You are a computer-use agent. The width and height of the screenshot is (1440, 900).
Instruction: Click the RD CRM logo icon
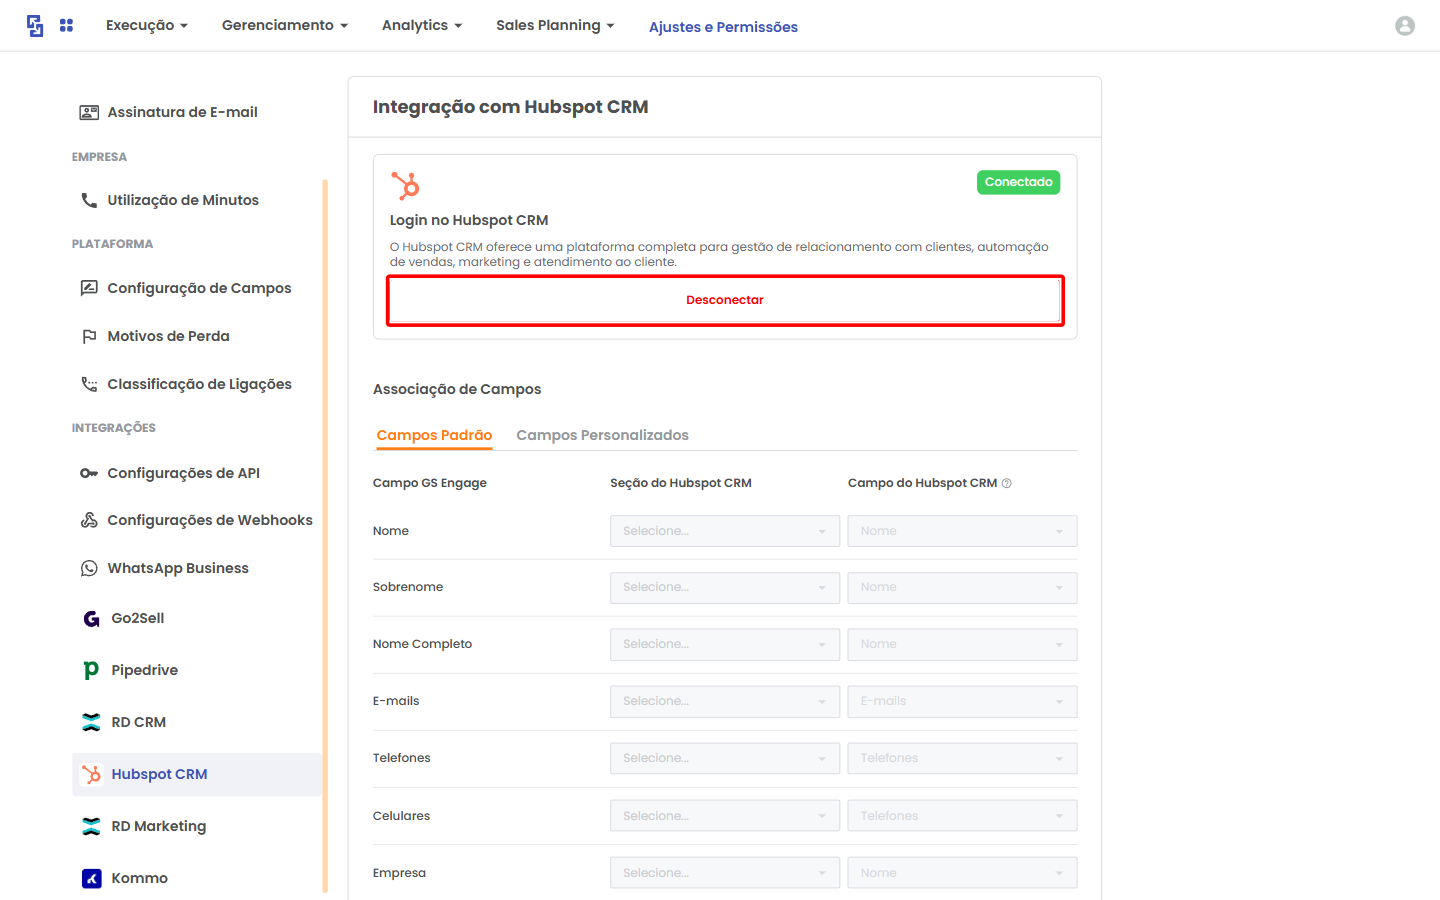point(91,722)
